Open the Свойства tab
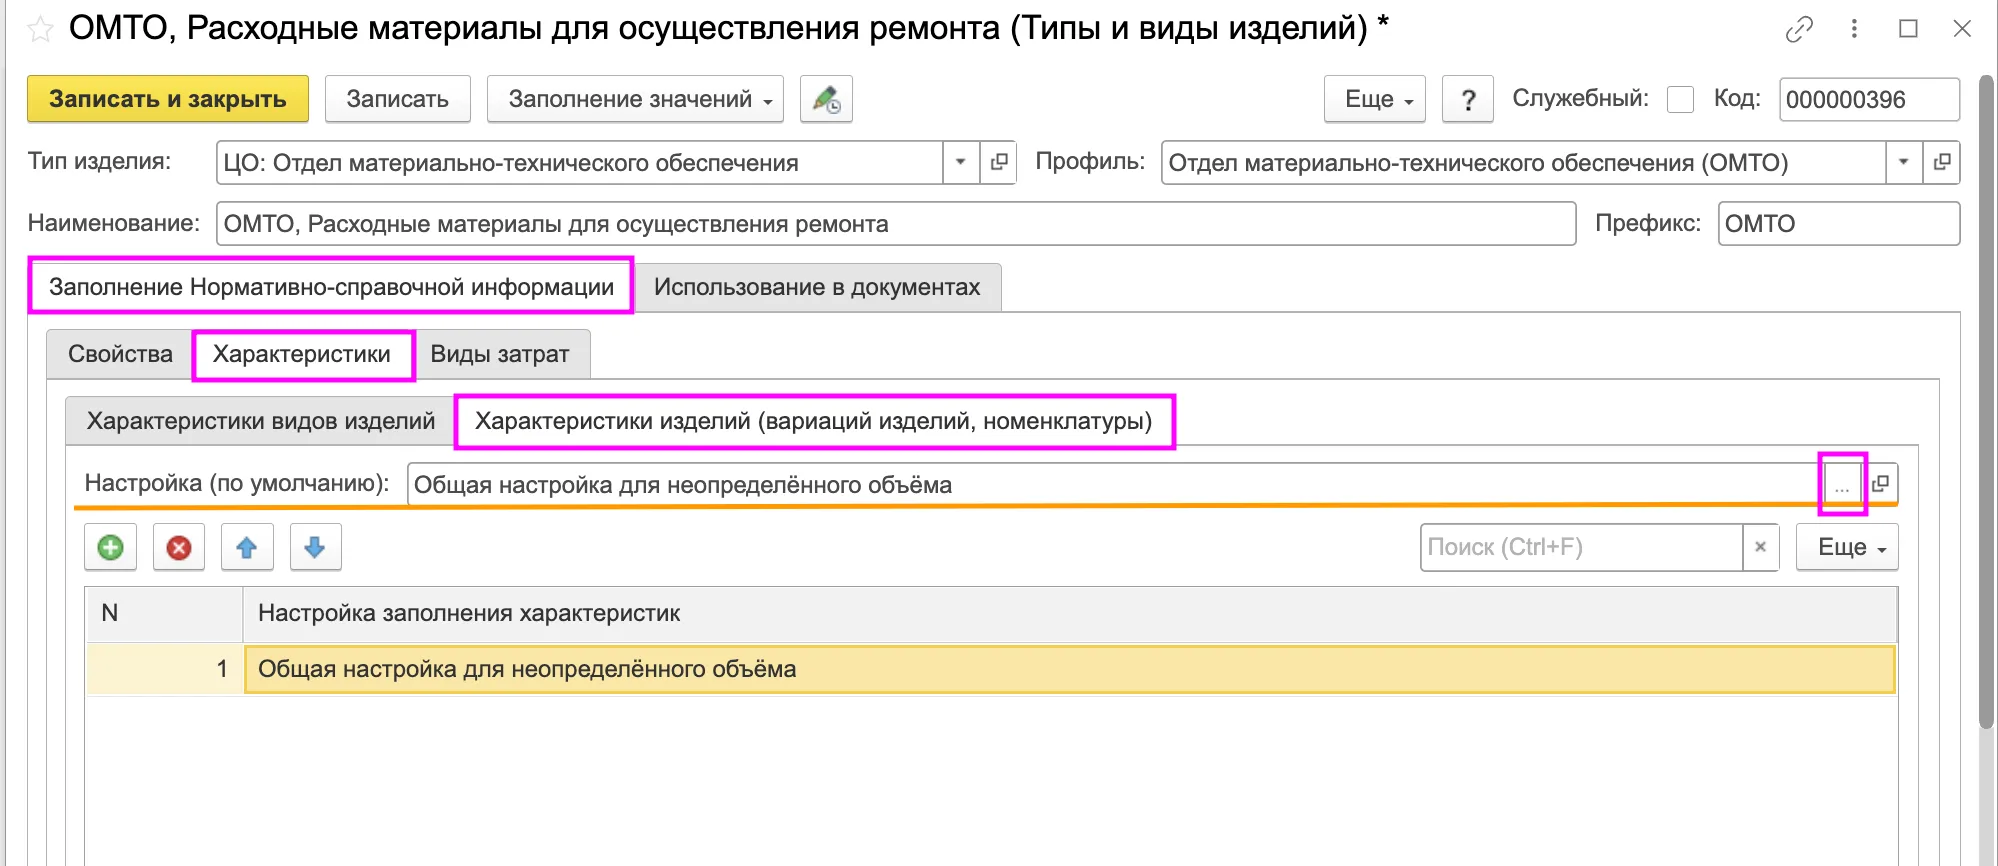This screenshot has width=1998, height=866. [x=120, y=354]
